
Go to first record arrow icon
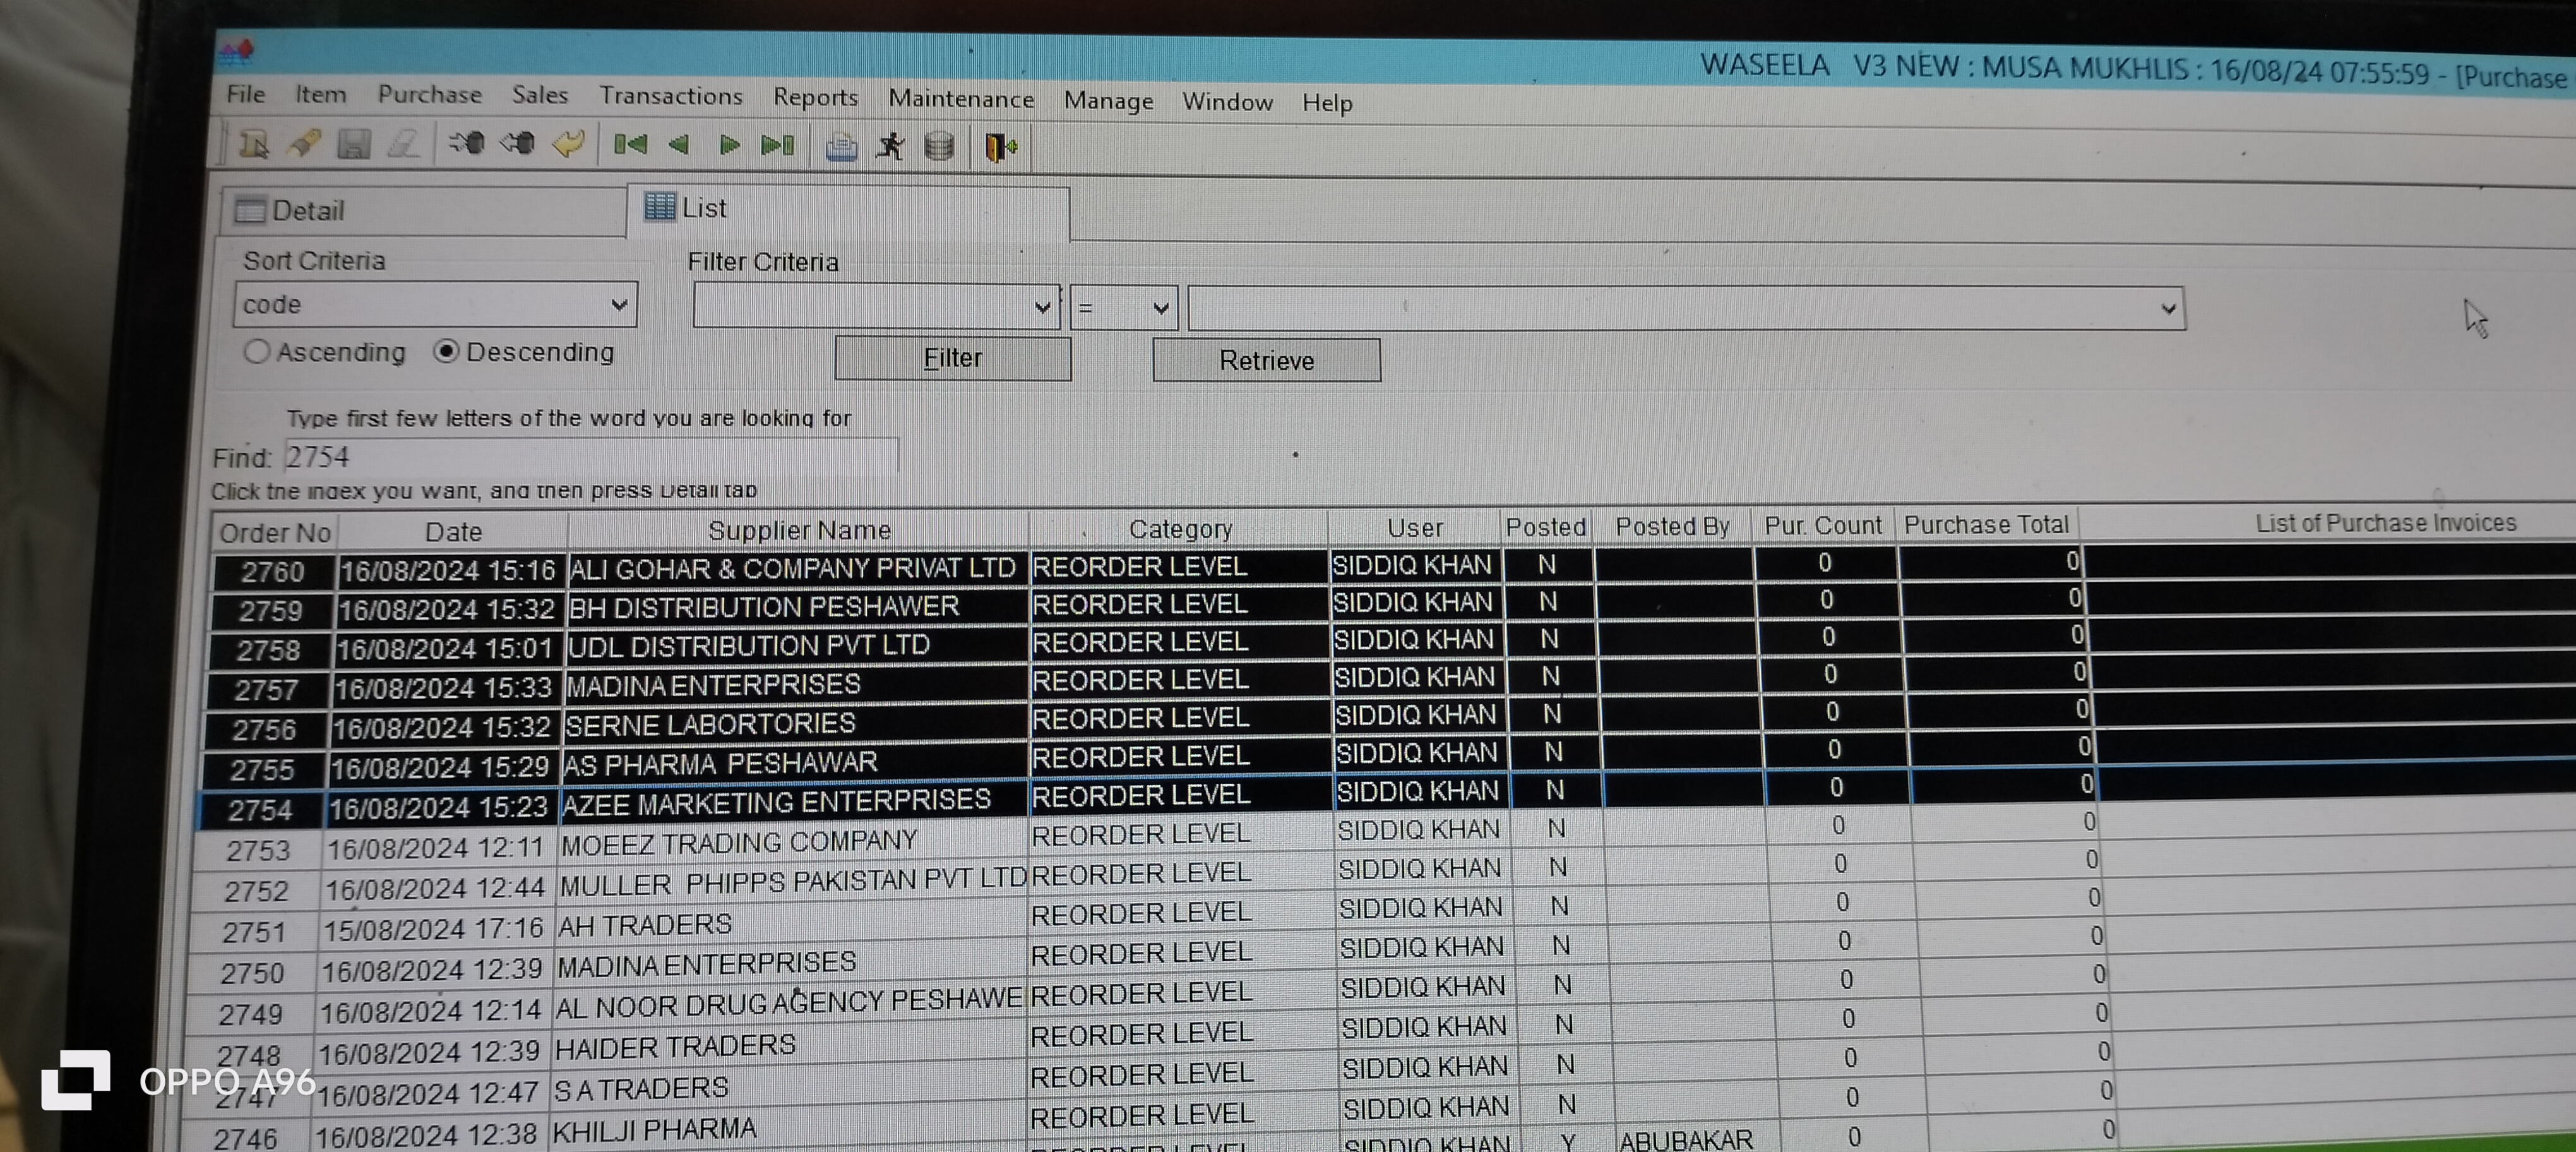(x=630, y=145)
